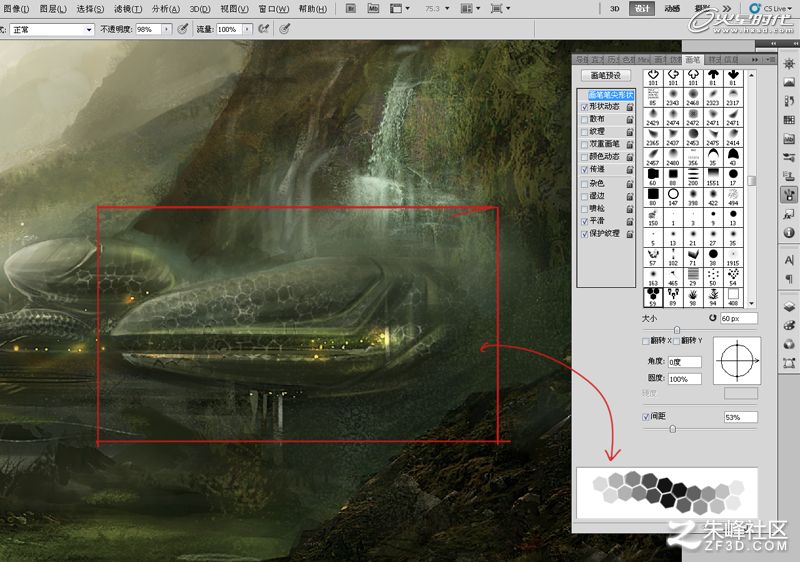Open the Navigator wheel icon in dock
Screen dimensions: 800x562
point(789,64)
